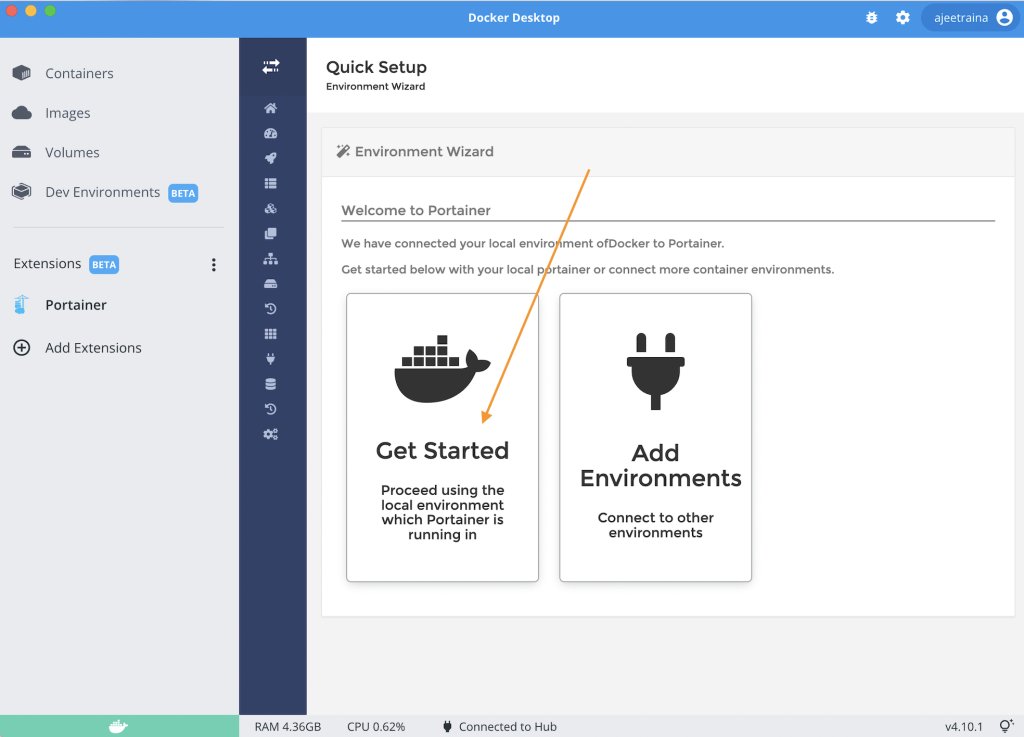Click the Portainer extension logo icon
1024x737 pixels.
point(22,305)
